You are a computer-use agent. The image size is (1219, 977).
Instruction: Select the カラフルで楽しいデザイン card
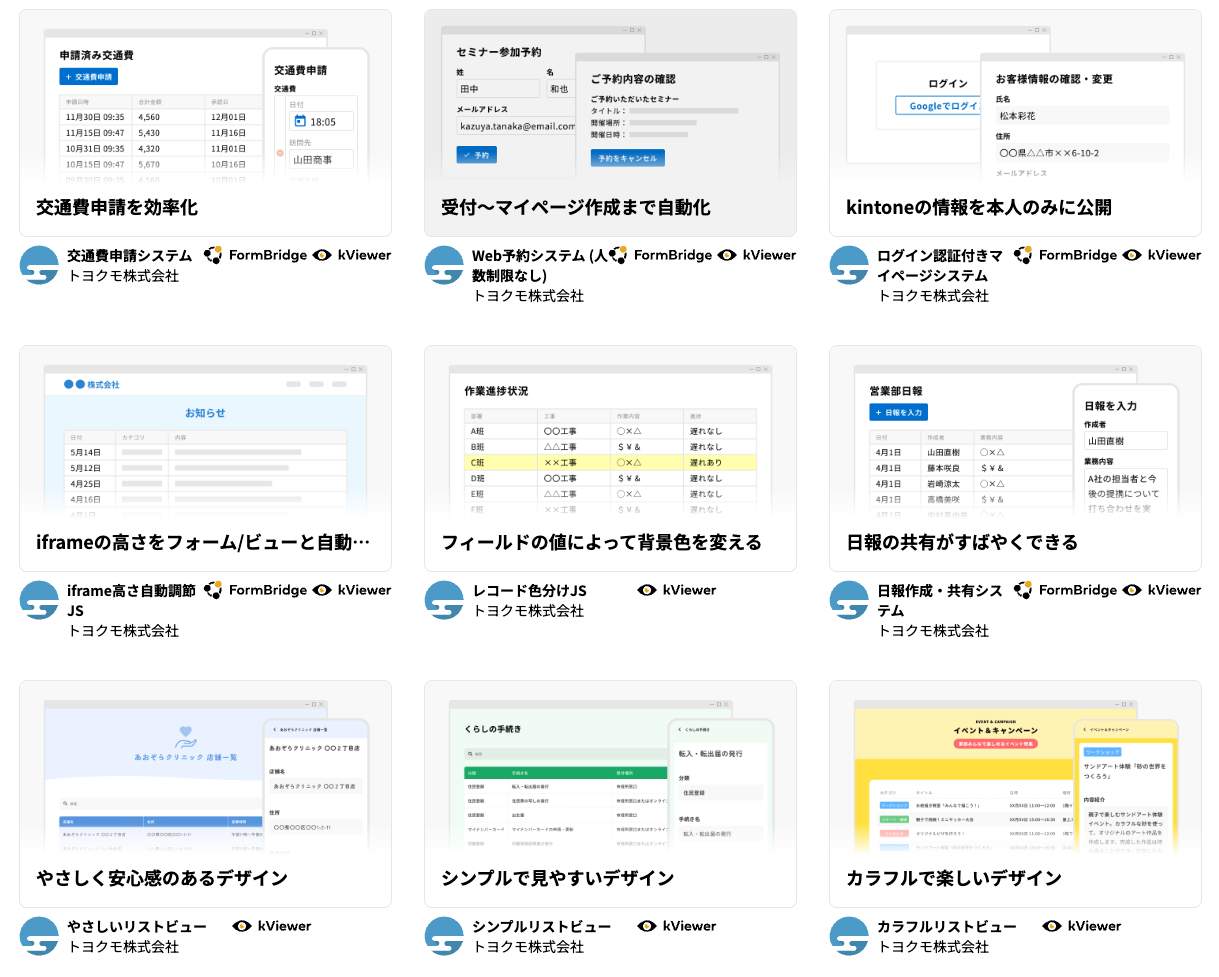point(1015,793)
